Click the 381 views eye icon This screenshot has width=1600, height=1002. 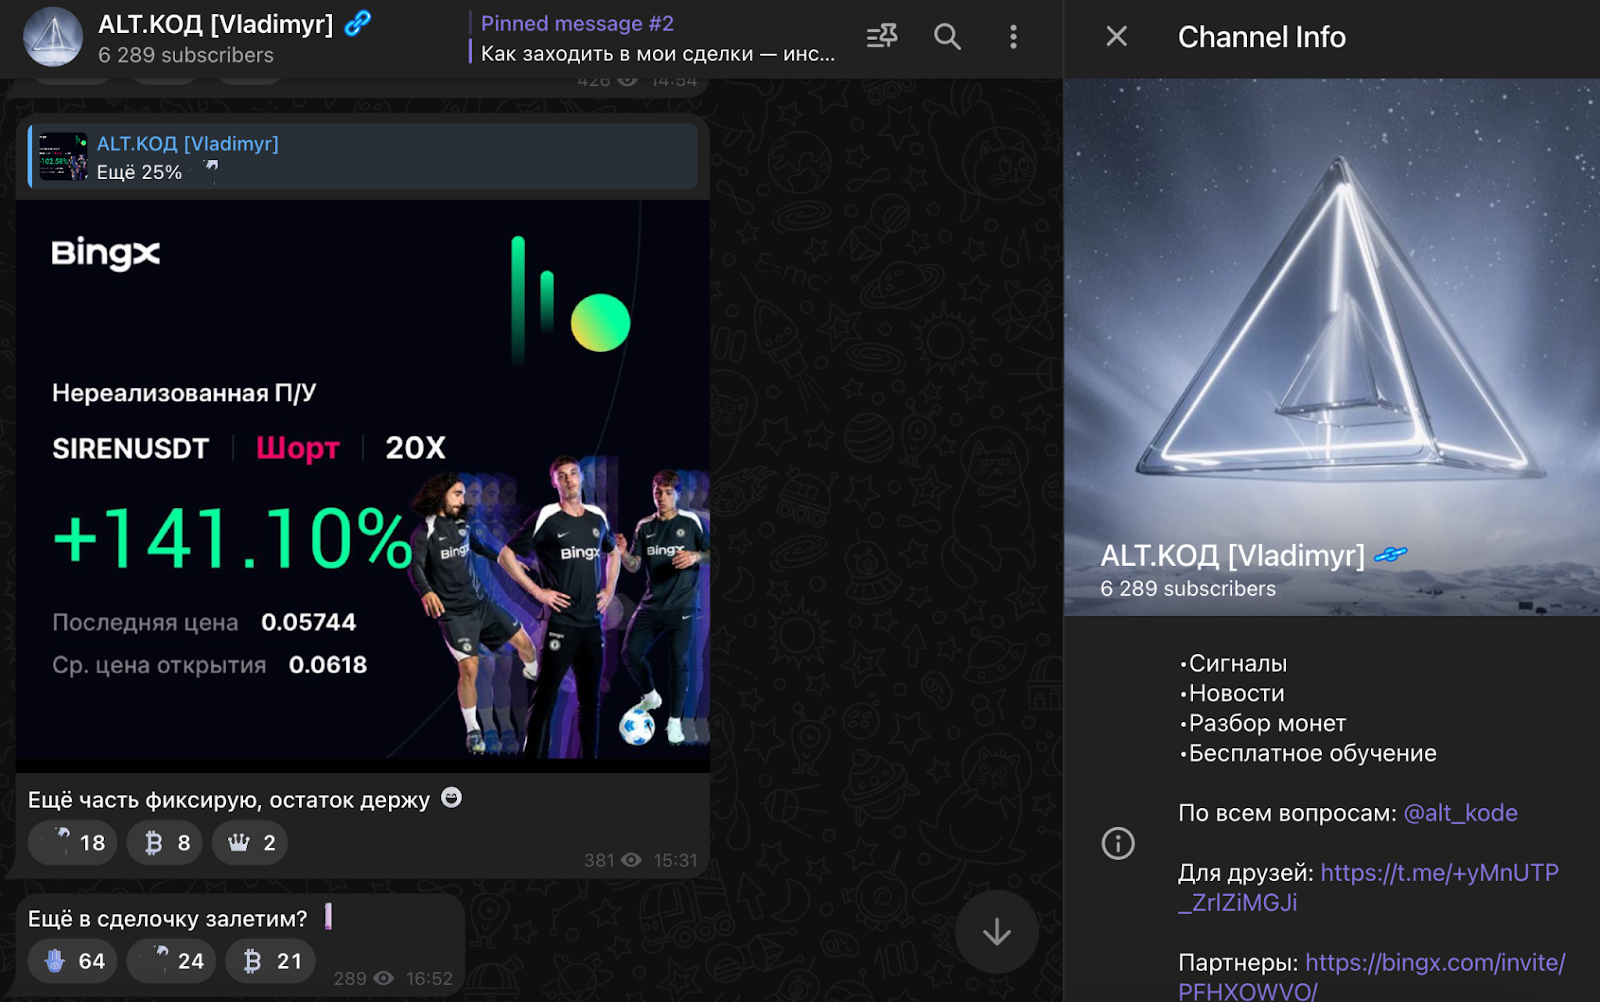tap(631, 860)
